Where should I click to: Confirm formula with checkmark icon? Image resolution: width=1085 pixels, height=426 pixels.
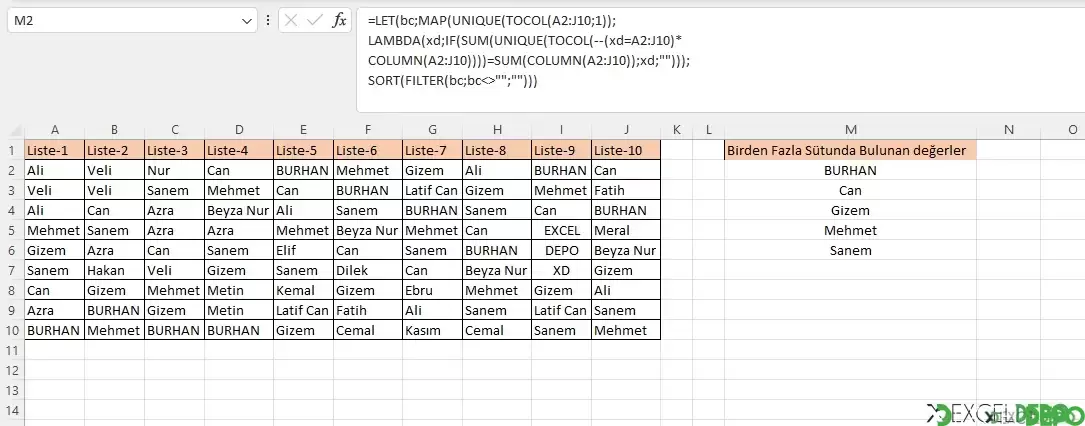coord(315,21)
